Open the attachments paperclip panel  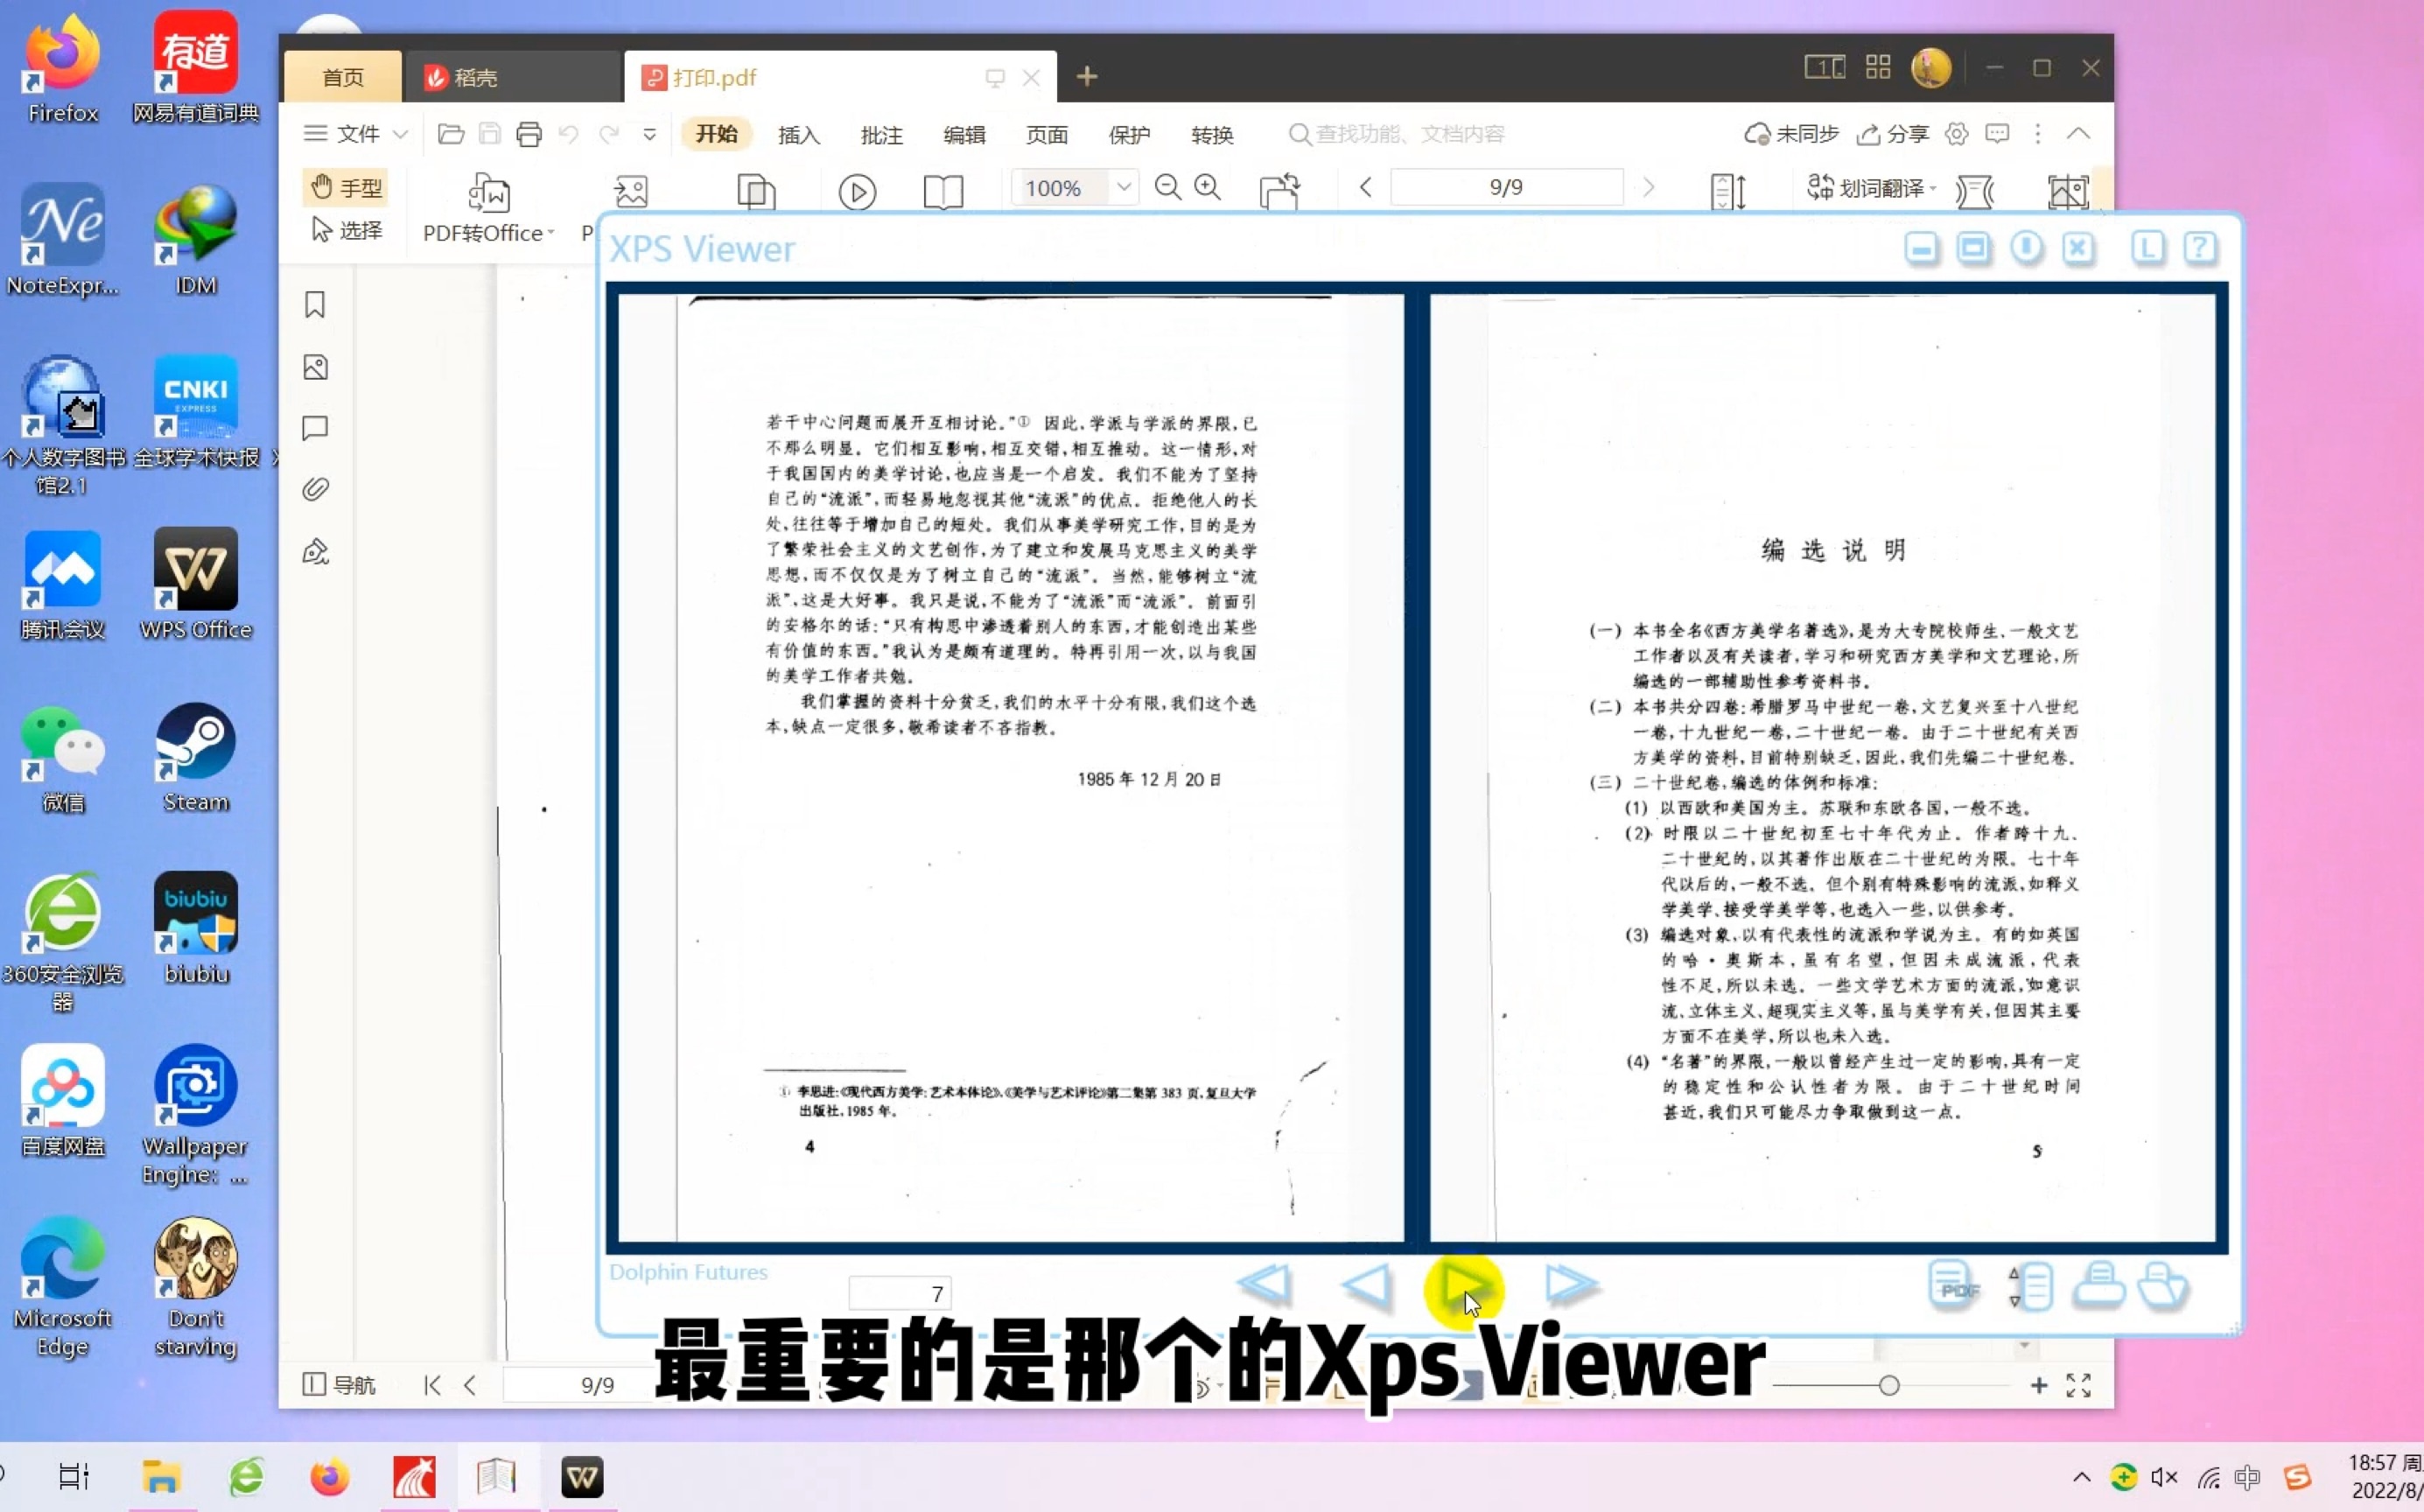tap(315, 489)
